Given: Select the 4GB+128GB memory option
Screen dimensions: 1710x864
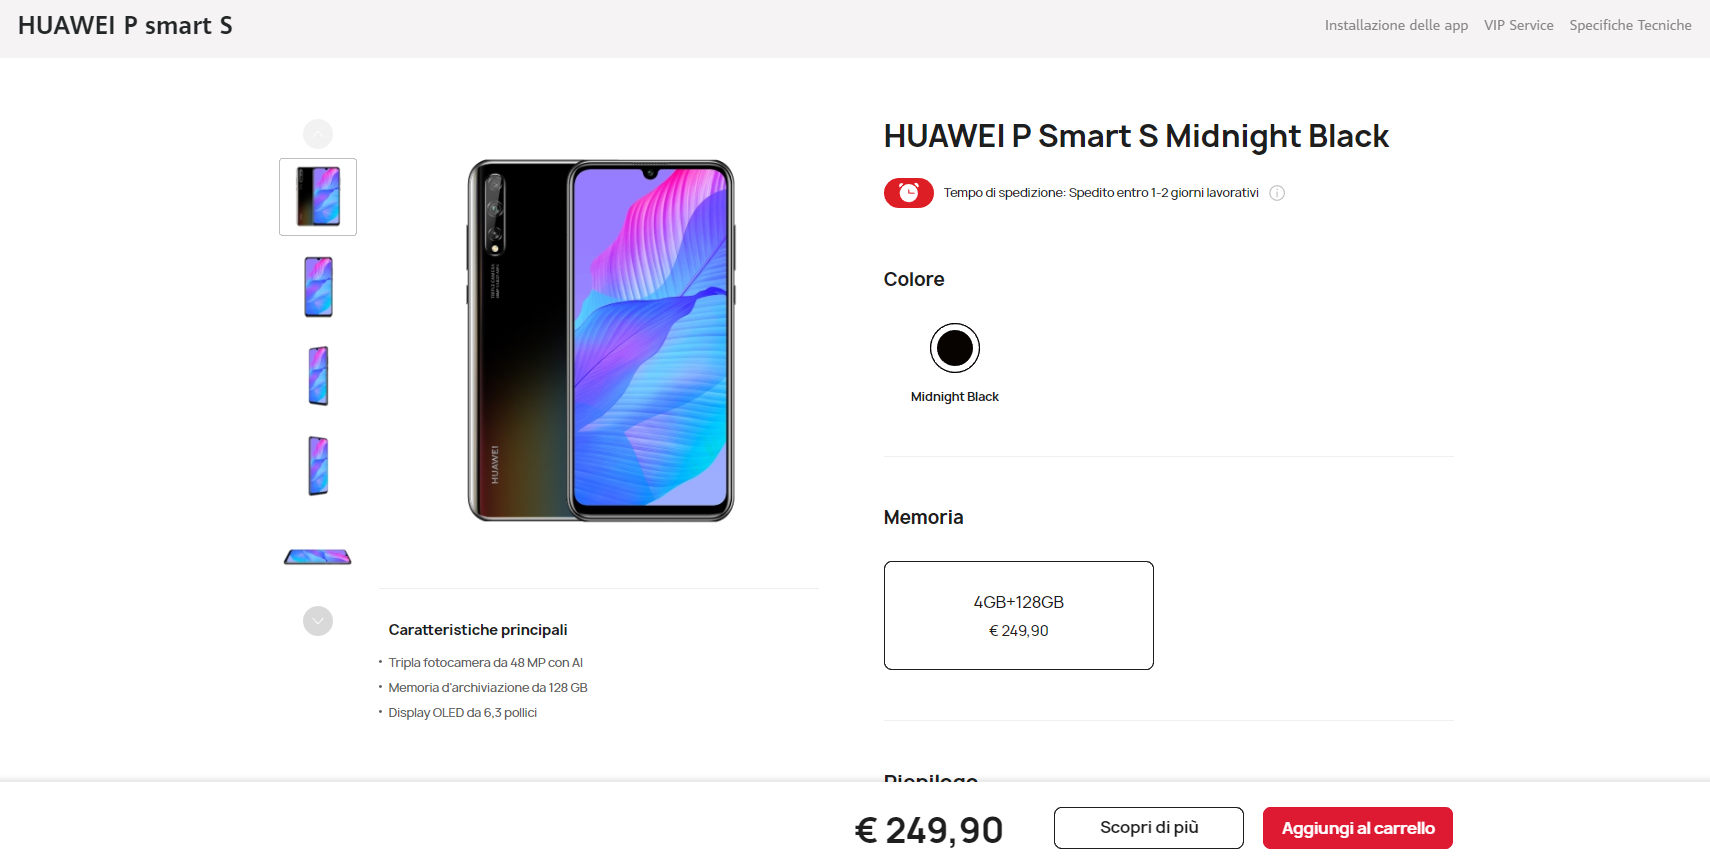Looking at the screenshot, I should pyautogui.click(x=1019, y=615).
